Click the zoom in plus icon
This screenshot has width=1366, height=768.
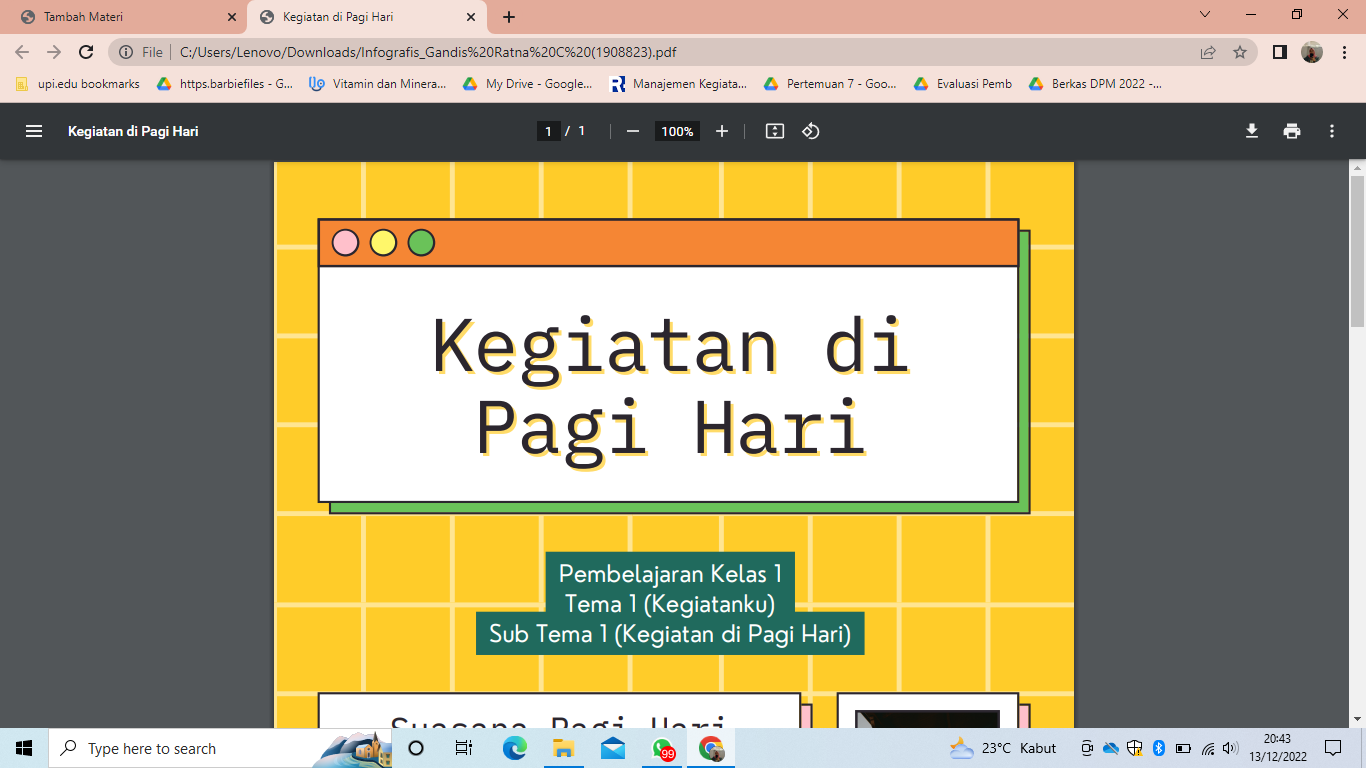(722, 131)
